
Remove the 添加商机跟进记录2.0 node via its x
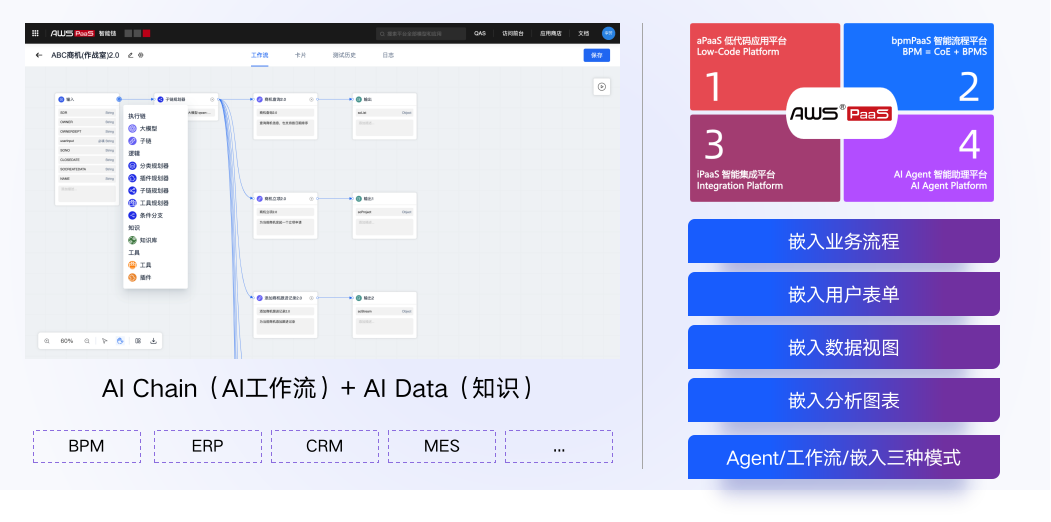[x=312, y=298]
